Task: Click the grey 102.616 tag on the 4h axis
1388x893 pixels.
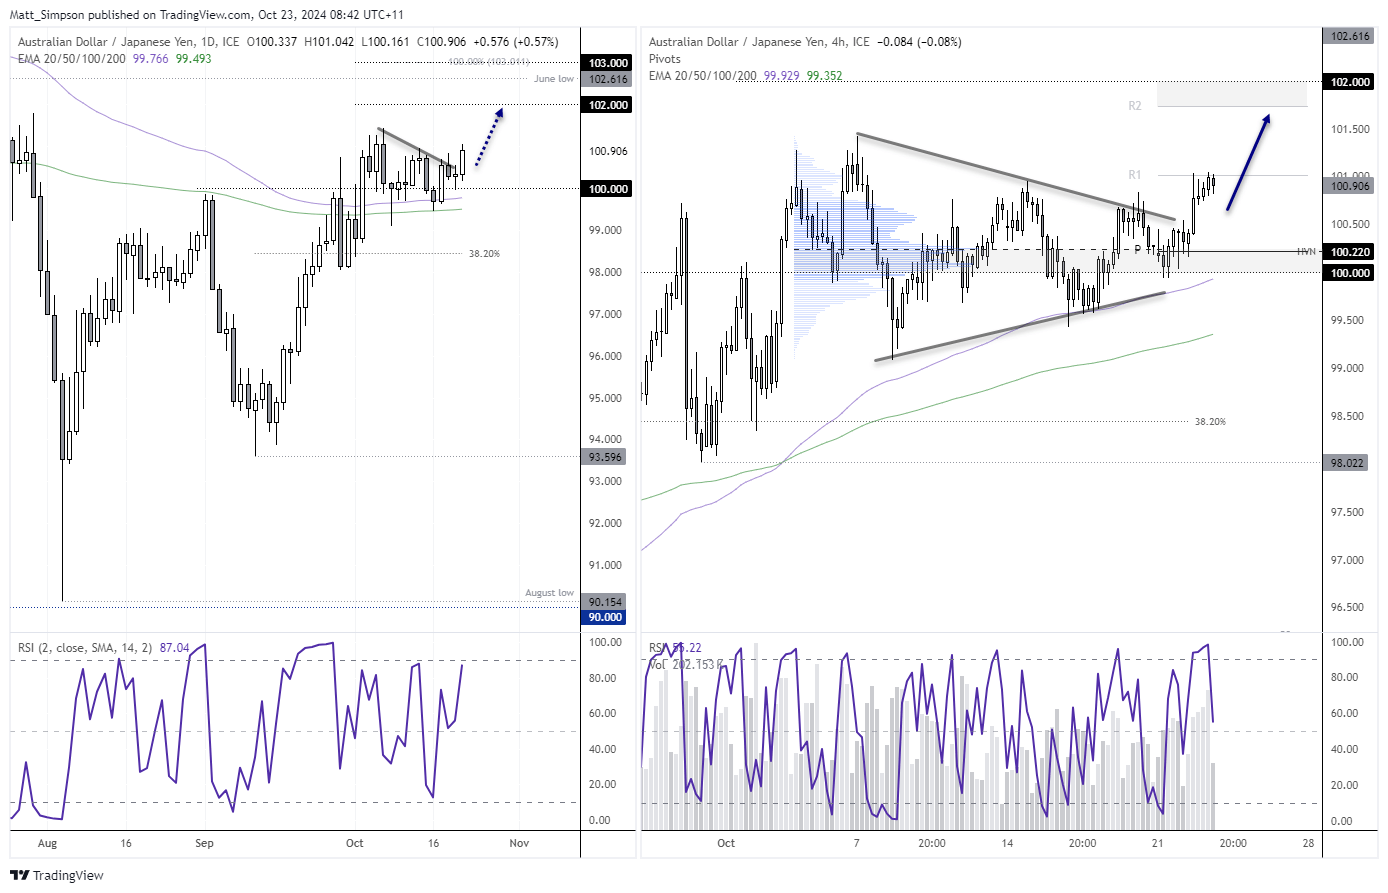Action: tap(1347, 36)
